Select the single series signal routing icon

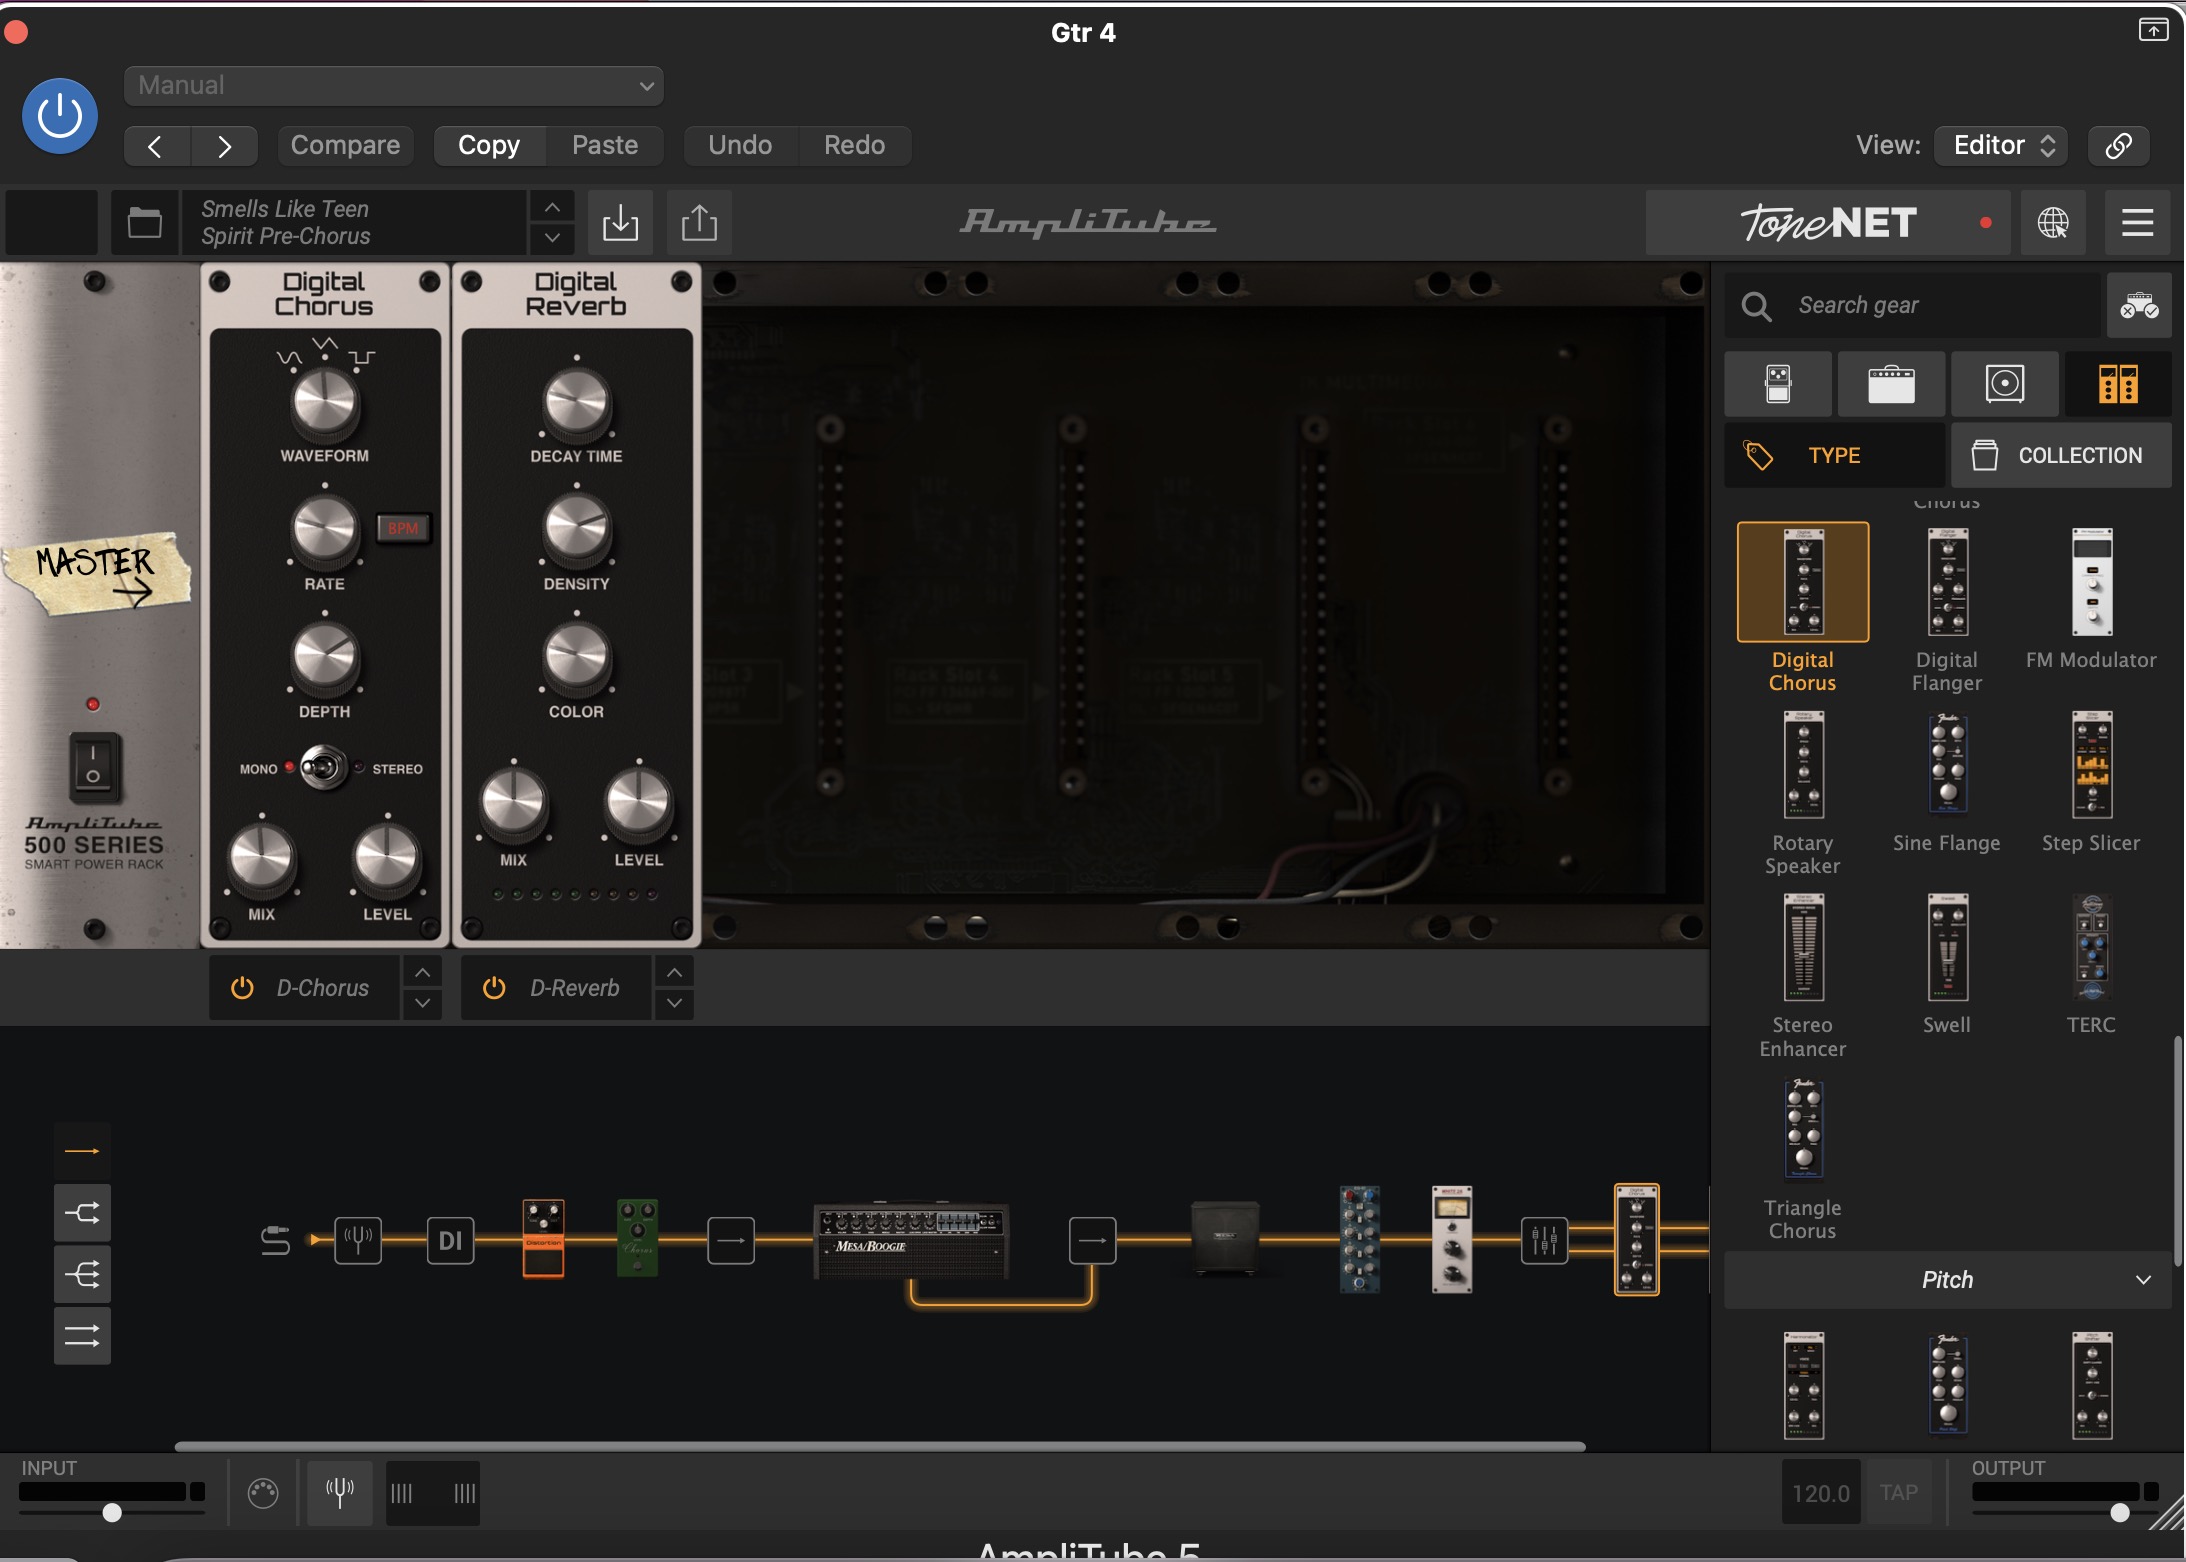(x=82, y=1151)
